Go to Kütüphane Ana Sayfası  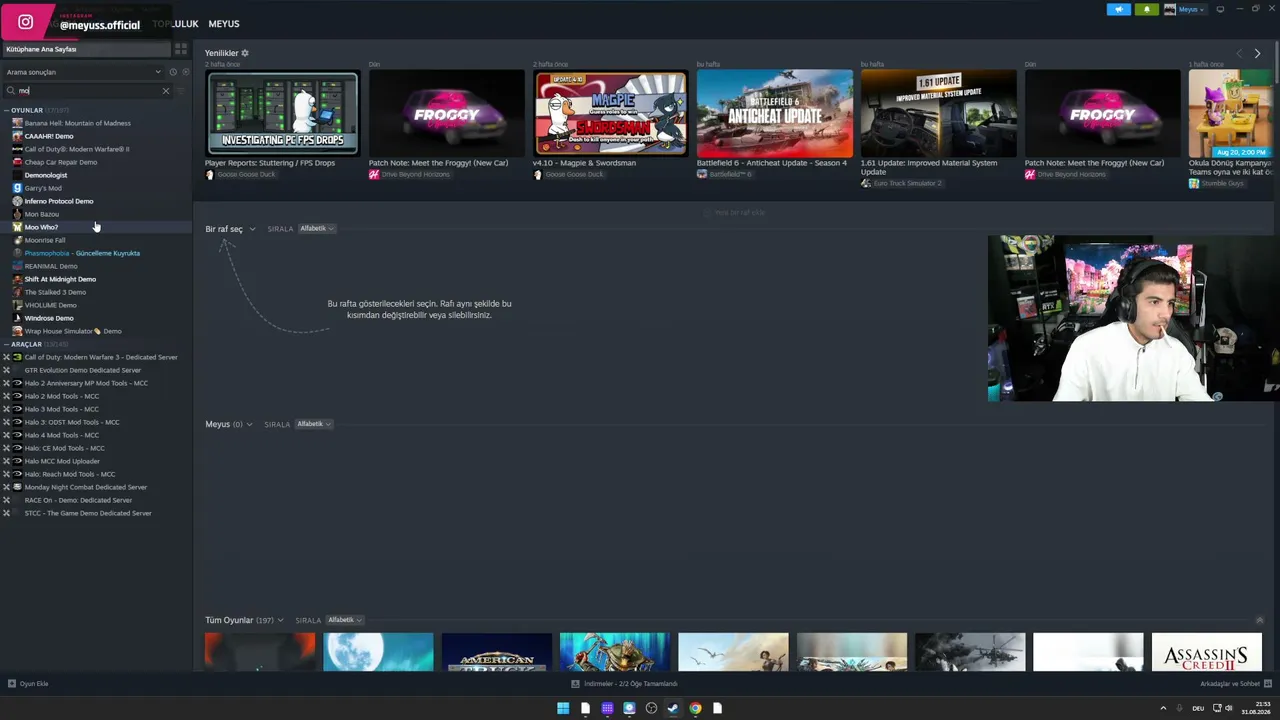point(86,49)
